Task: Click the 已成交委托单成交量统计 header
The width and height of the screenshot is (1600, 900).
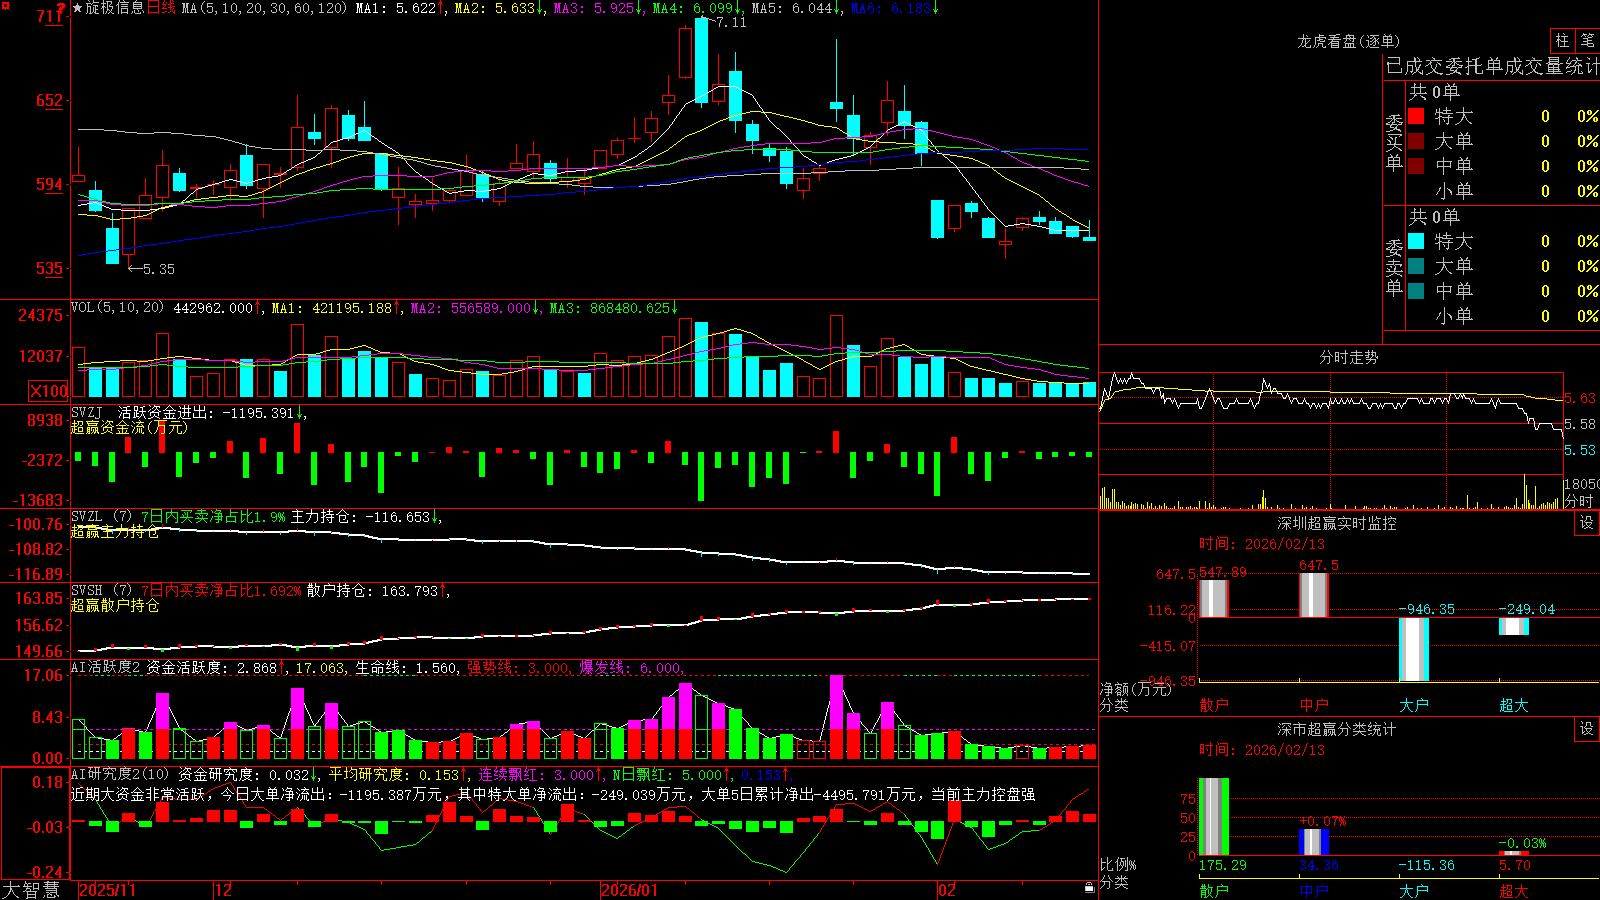Action: 1492,66
